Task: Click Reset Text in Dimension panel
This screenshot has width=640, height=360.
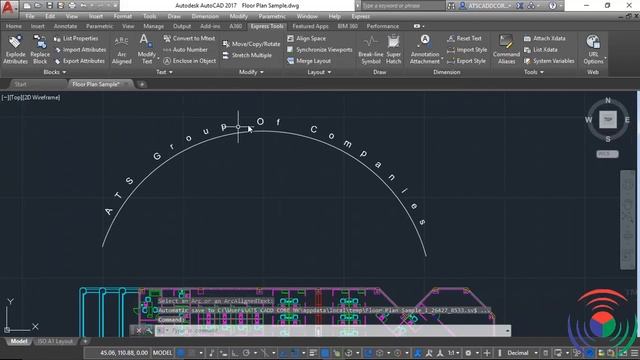Action: 464,38
